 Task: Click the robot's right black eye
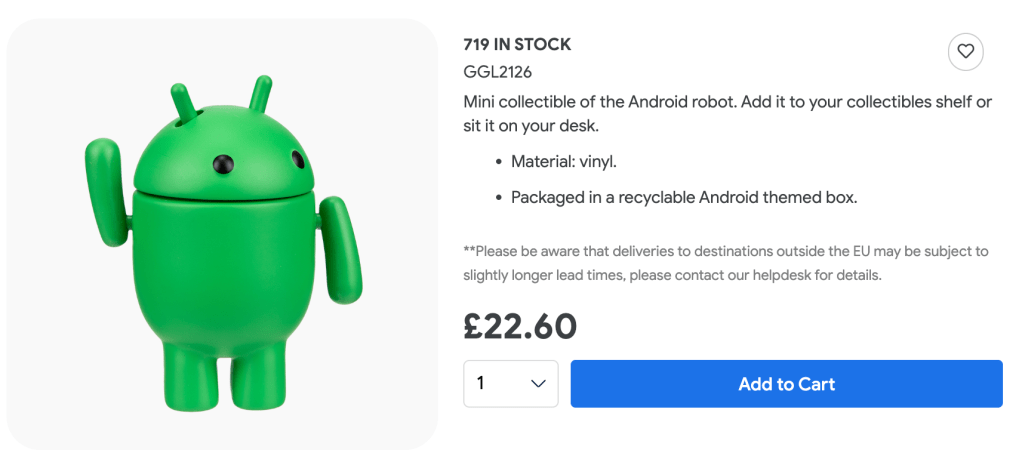pos(297,157)
